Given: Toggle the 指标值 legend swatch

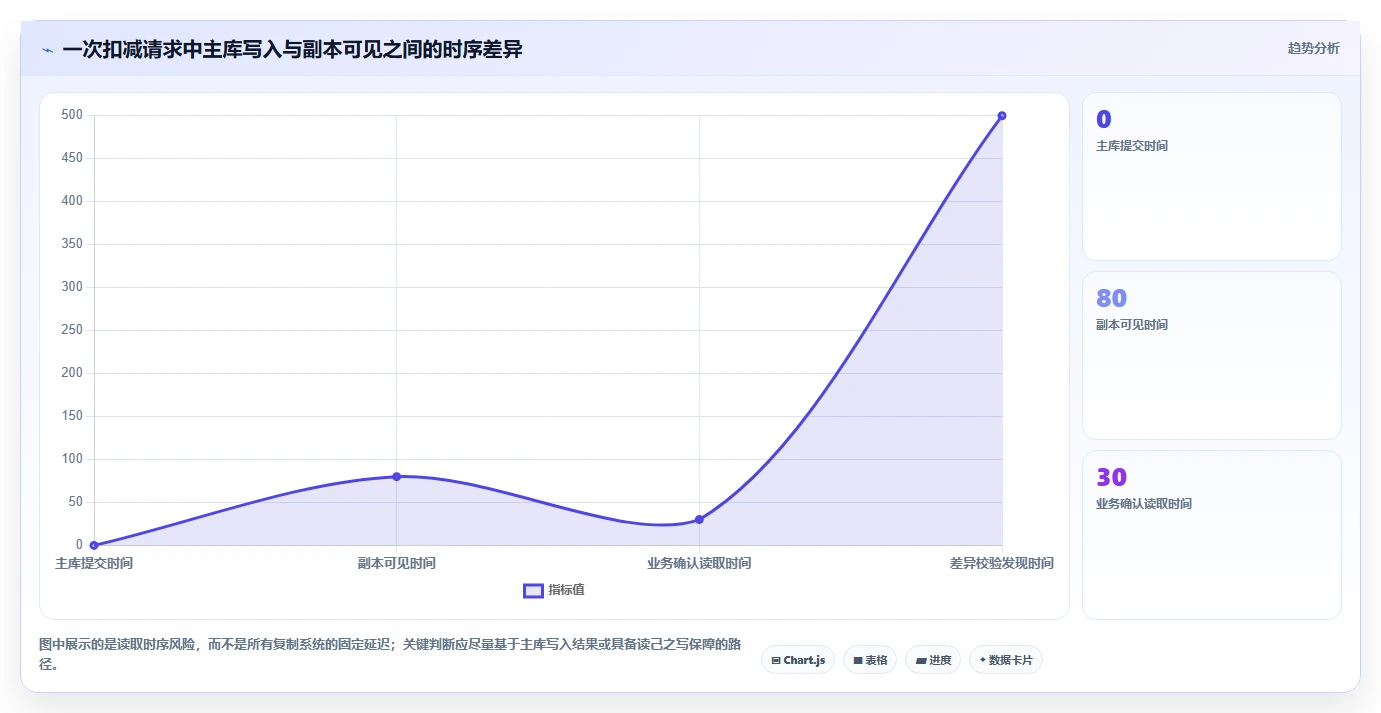Looking at the screenshot, I should click(533, 590).
